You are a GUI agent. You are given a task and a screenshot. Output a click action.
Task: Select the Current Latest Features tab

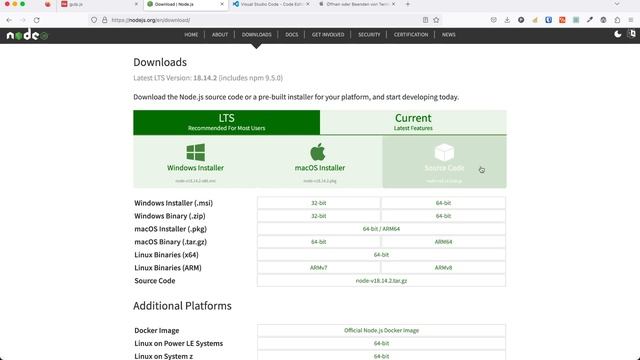pos(413,122)
